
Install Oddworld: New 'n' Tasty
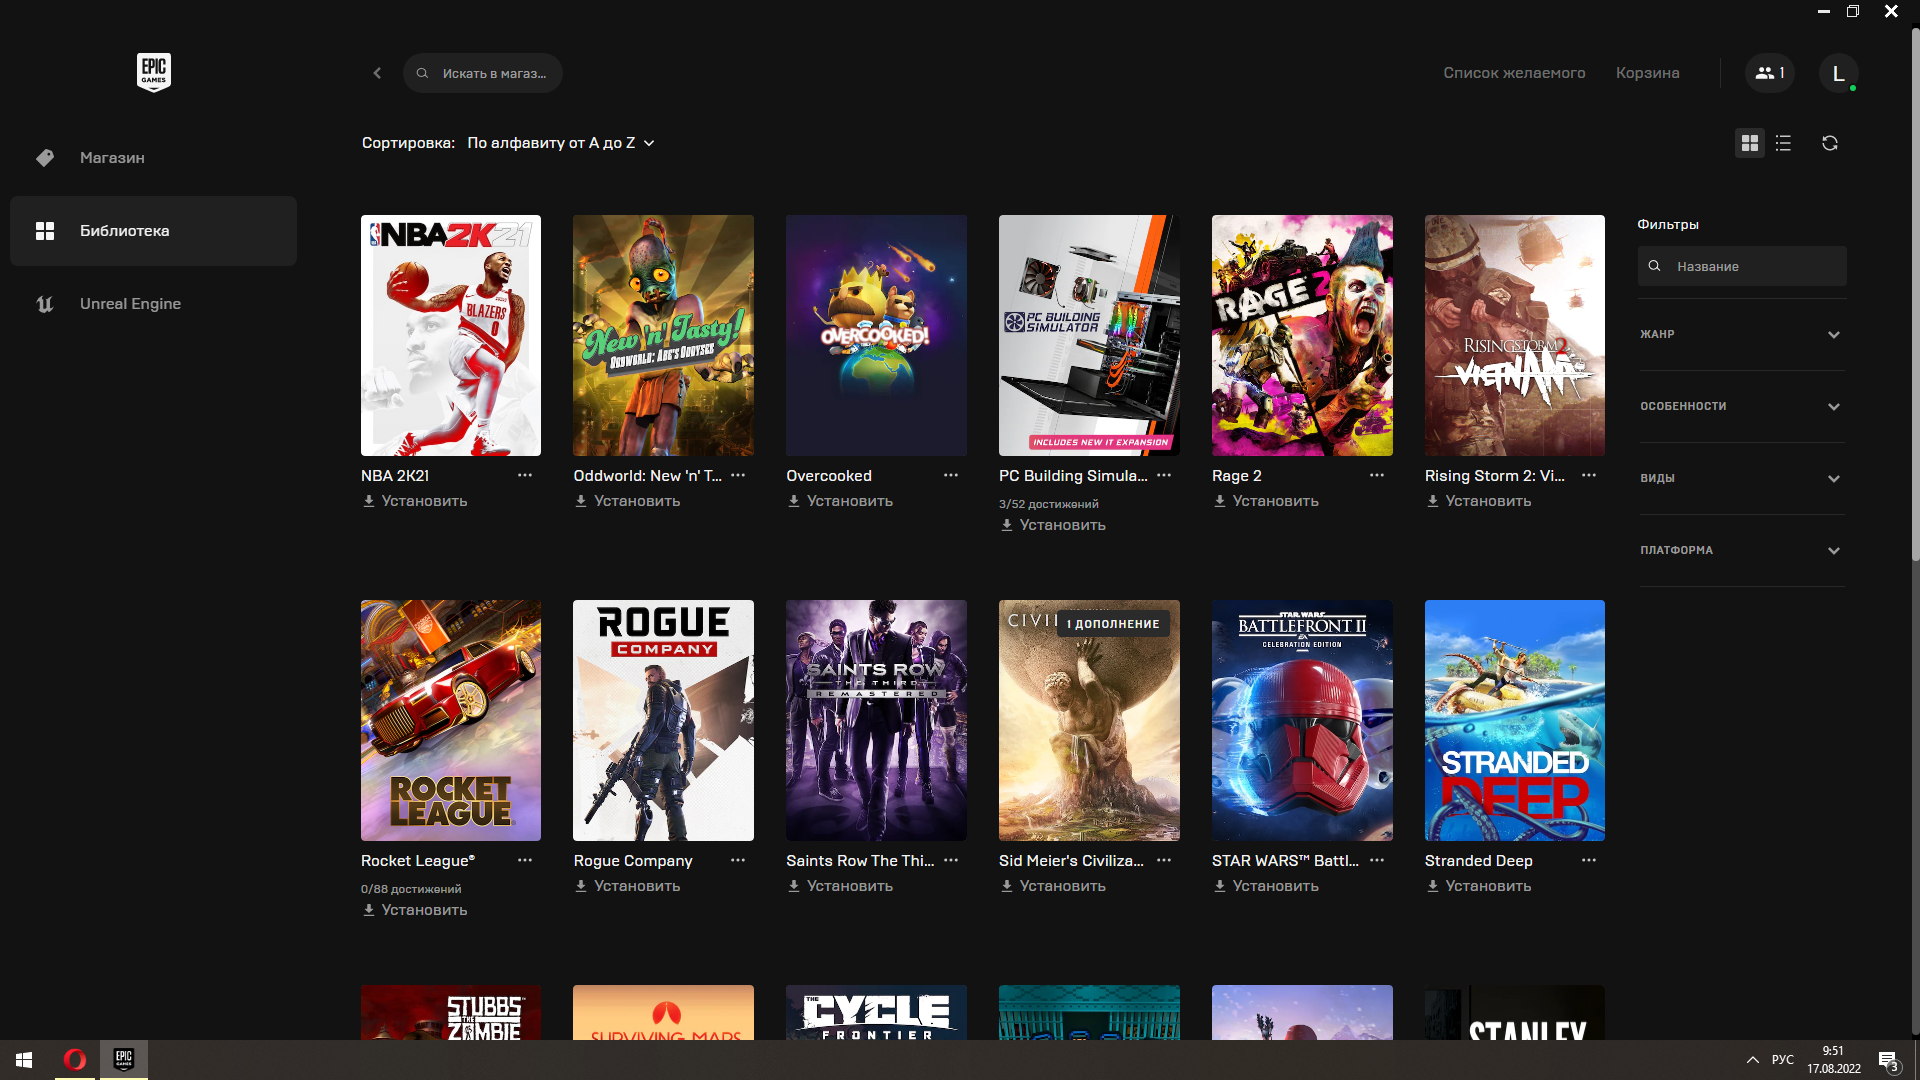point(627,501)
